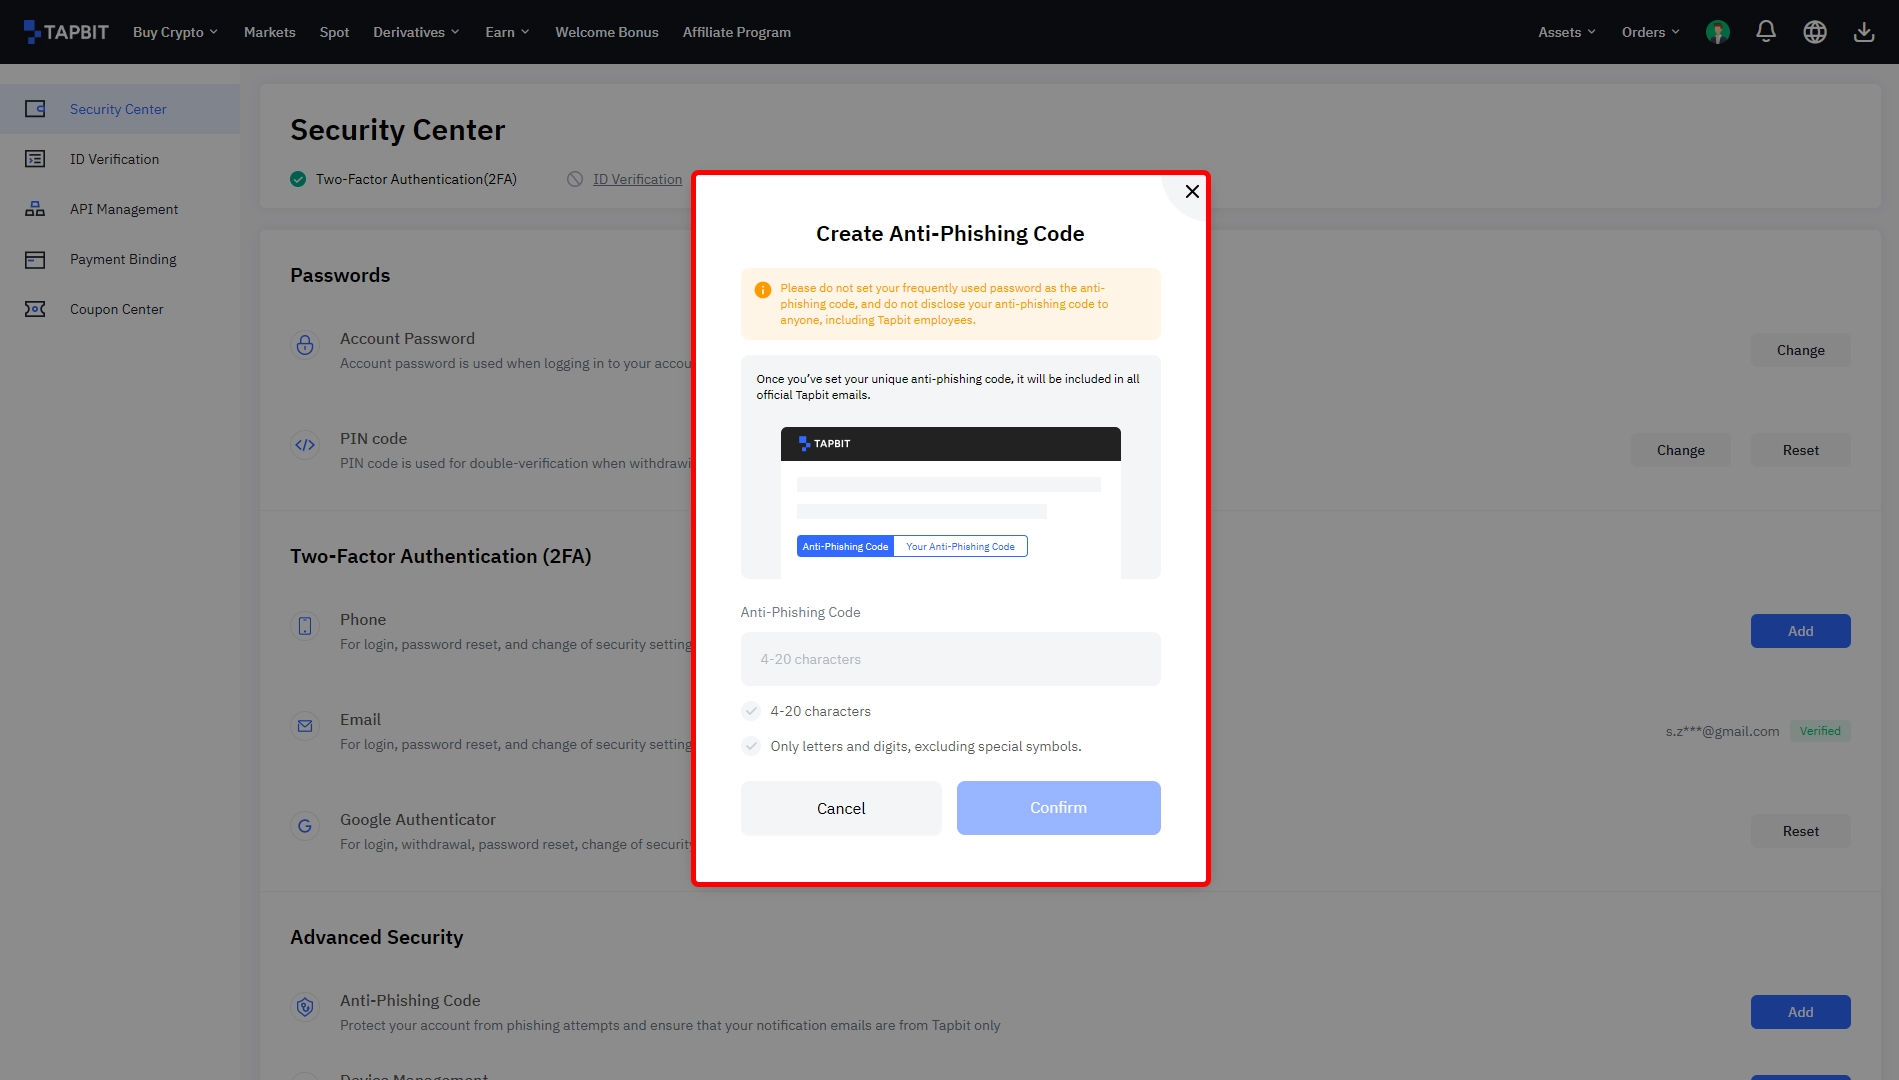
Task: Click the ID Verification sidebar icon
Action: pos(35,159)
